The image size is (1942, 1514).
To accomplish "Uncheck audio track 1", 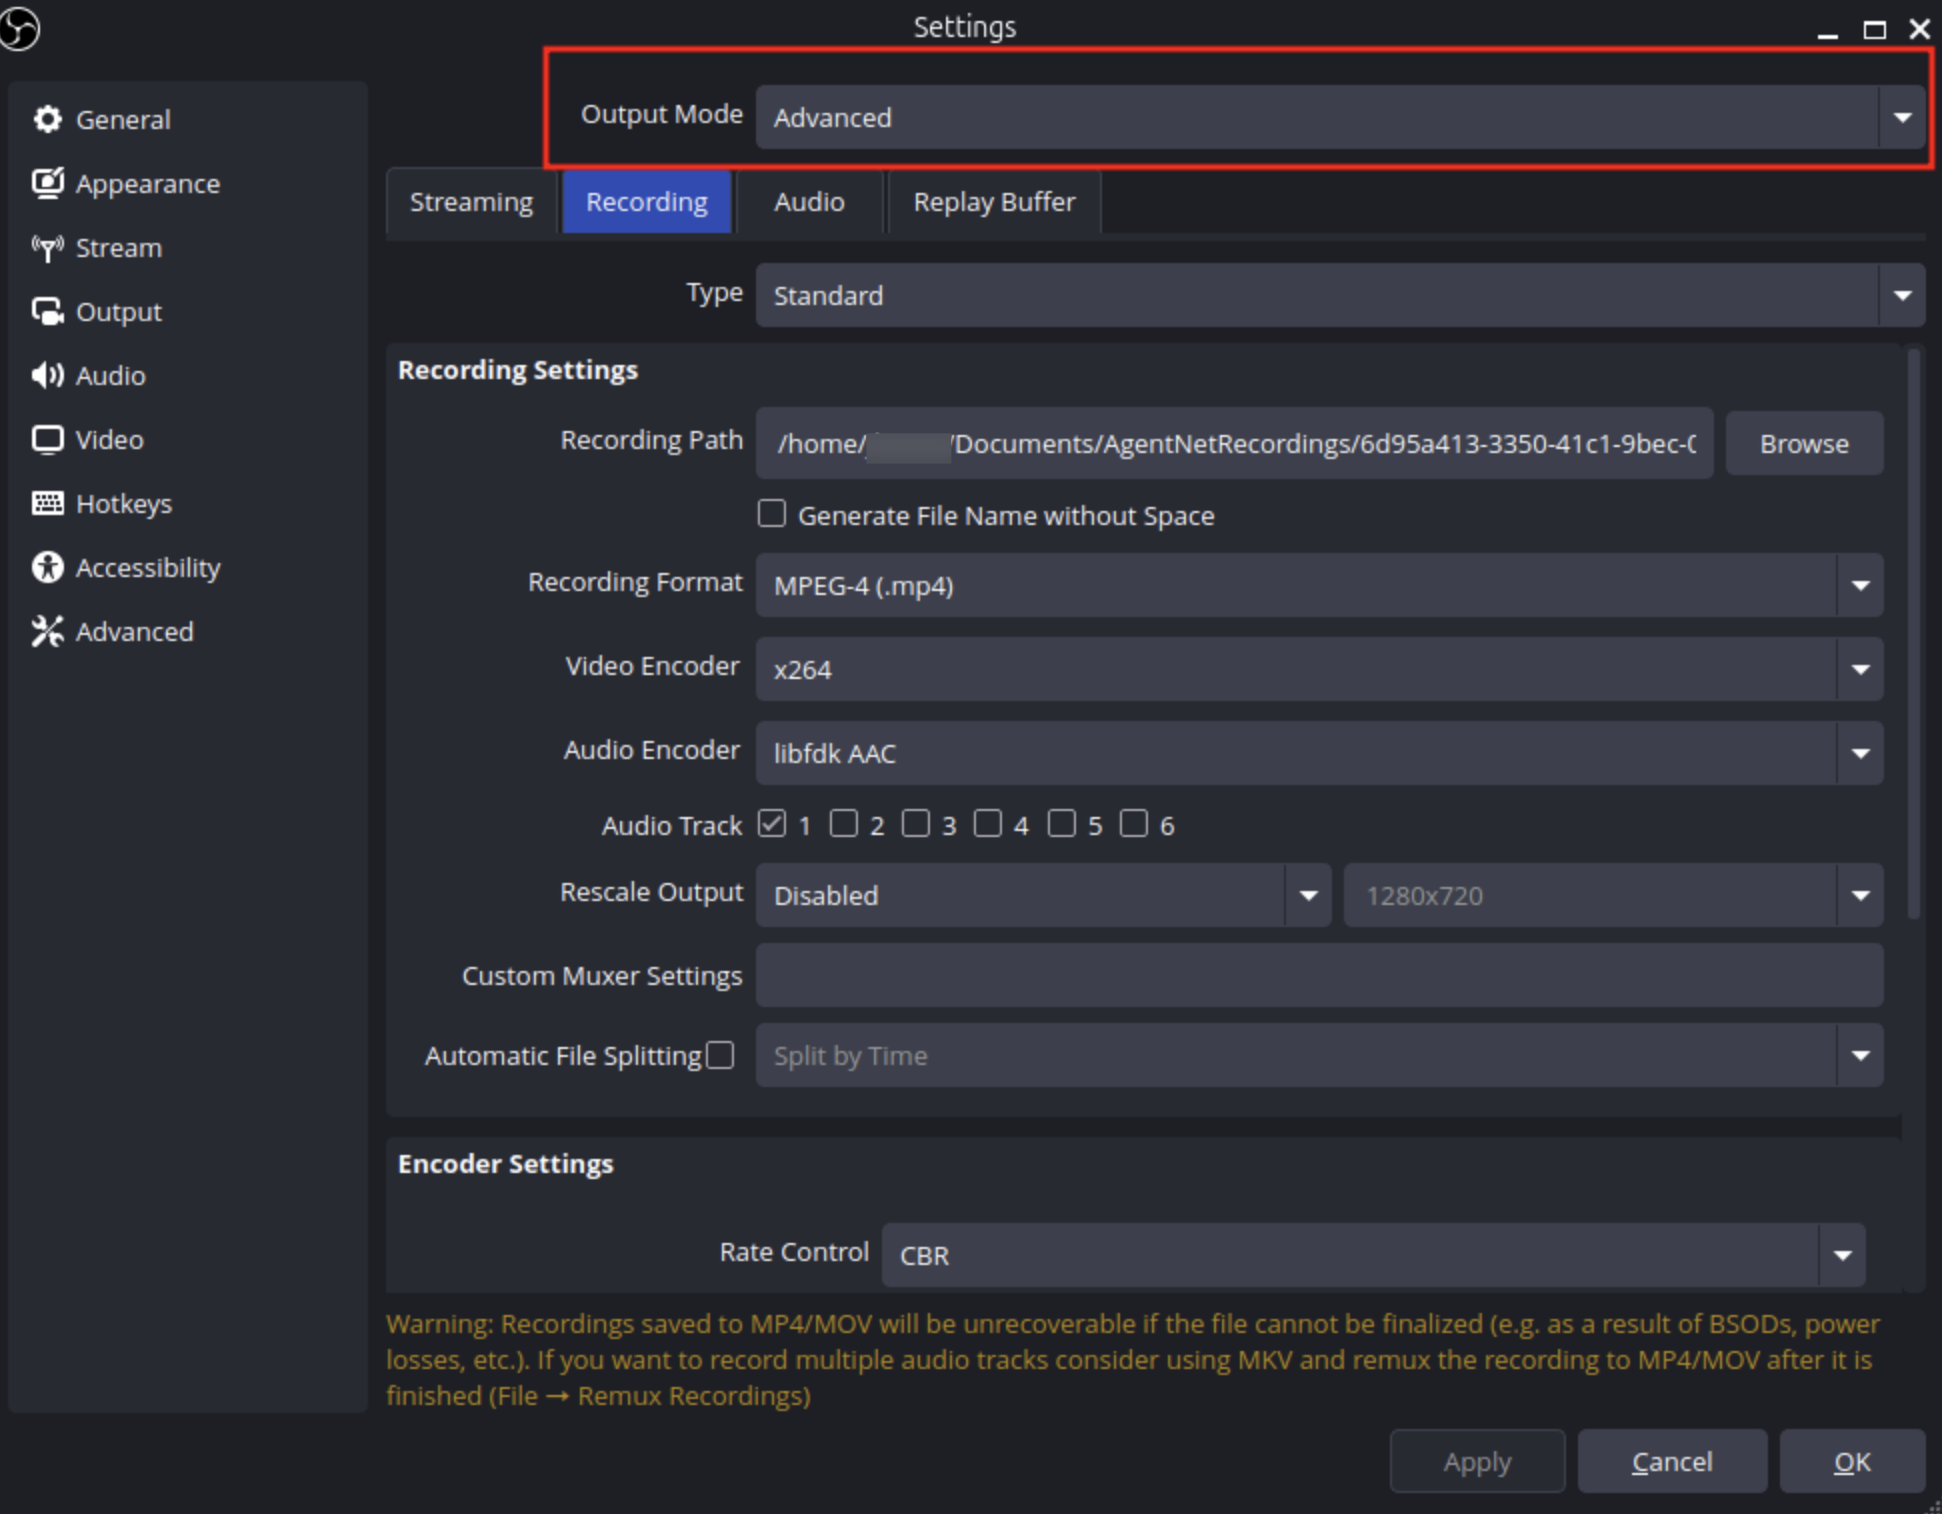I will [x=771, y=824].
